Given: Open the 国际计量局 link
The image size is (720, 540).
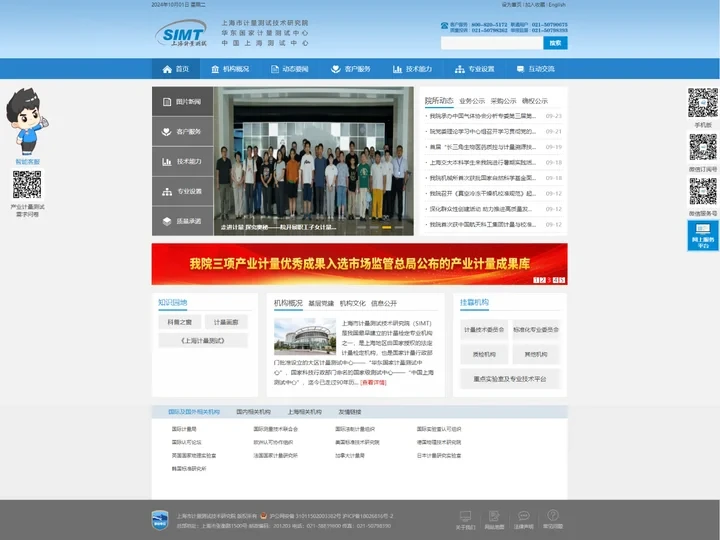Looking at the screenshot, I should tap(184, 429).
